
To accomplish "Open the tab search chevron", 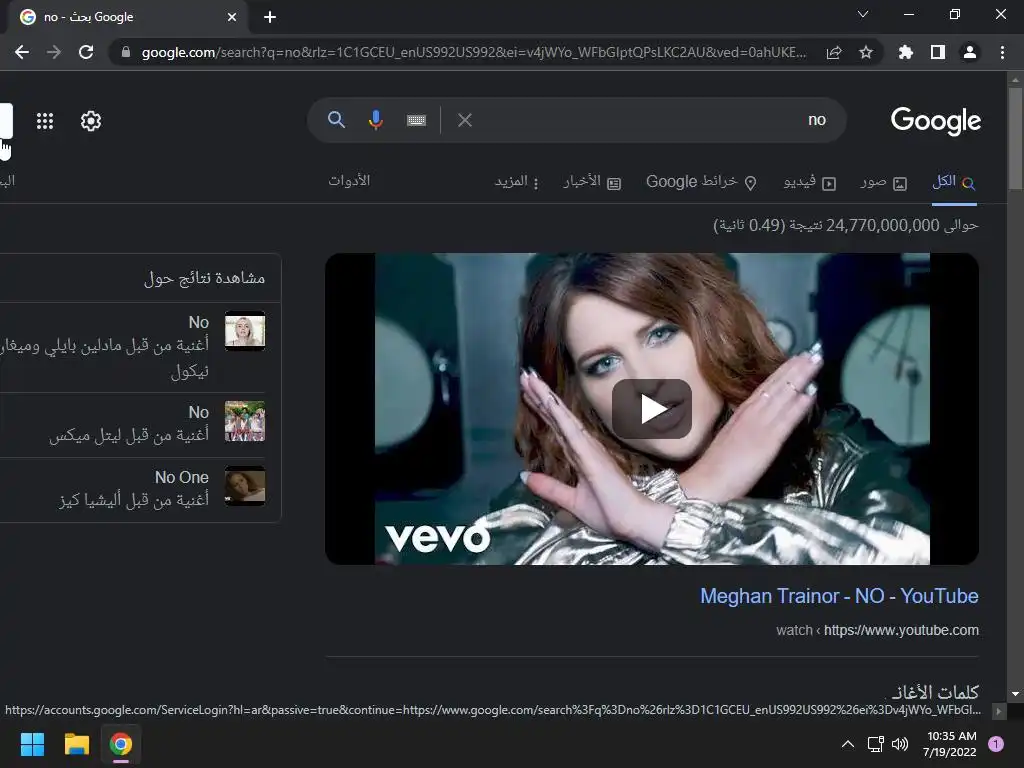I will 863,14.
